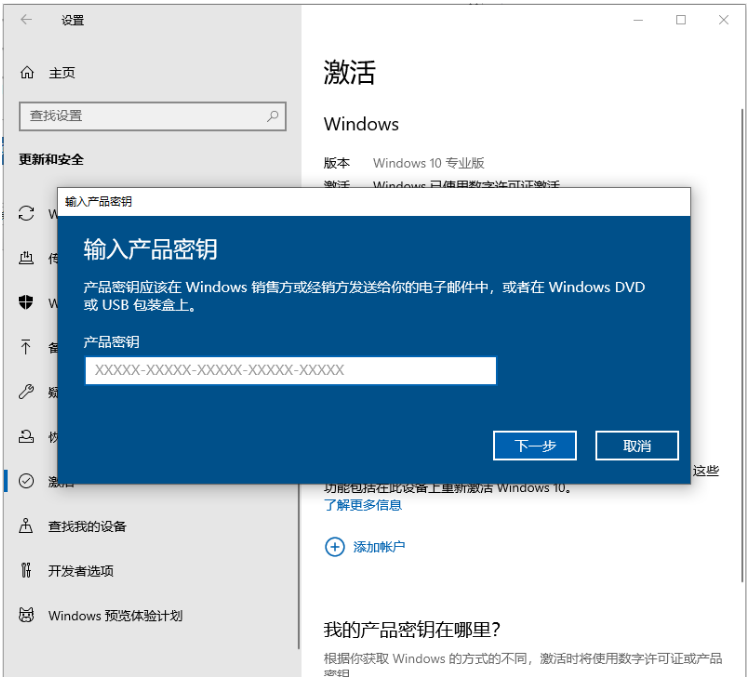Open Windows 预览体验计划 sidebar entry
The width and height of the screenshot is (747, 680).
[x=115, y=616]
